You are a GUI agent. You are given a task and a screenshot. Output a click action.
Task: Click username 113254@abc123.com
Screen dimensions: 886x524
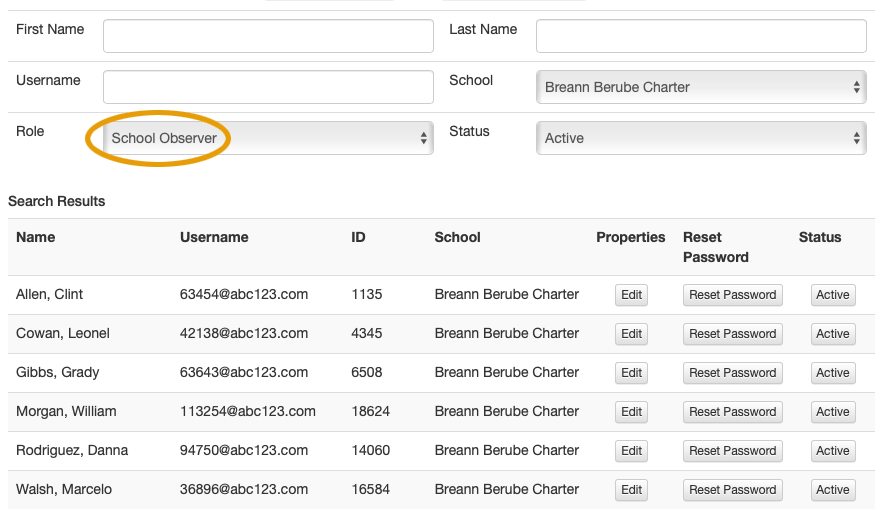[x=247, y=412]
